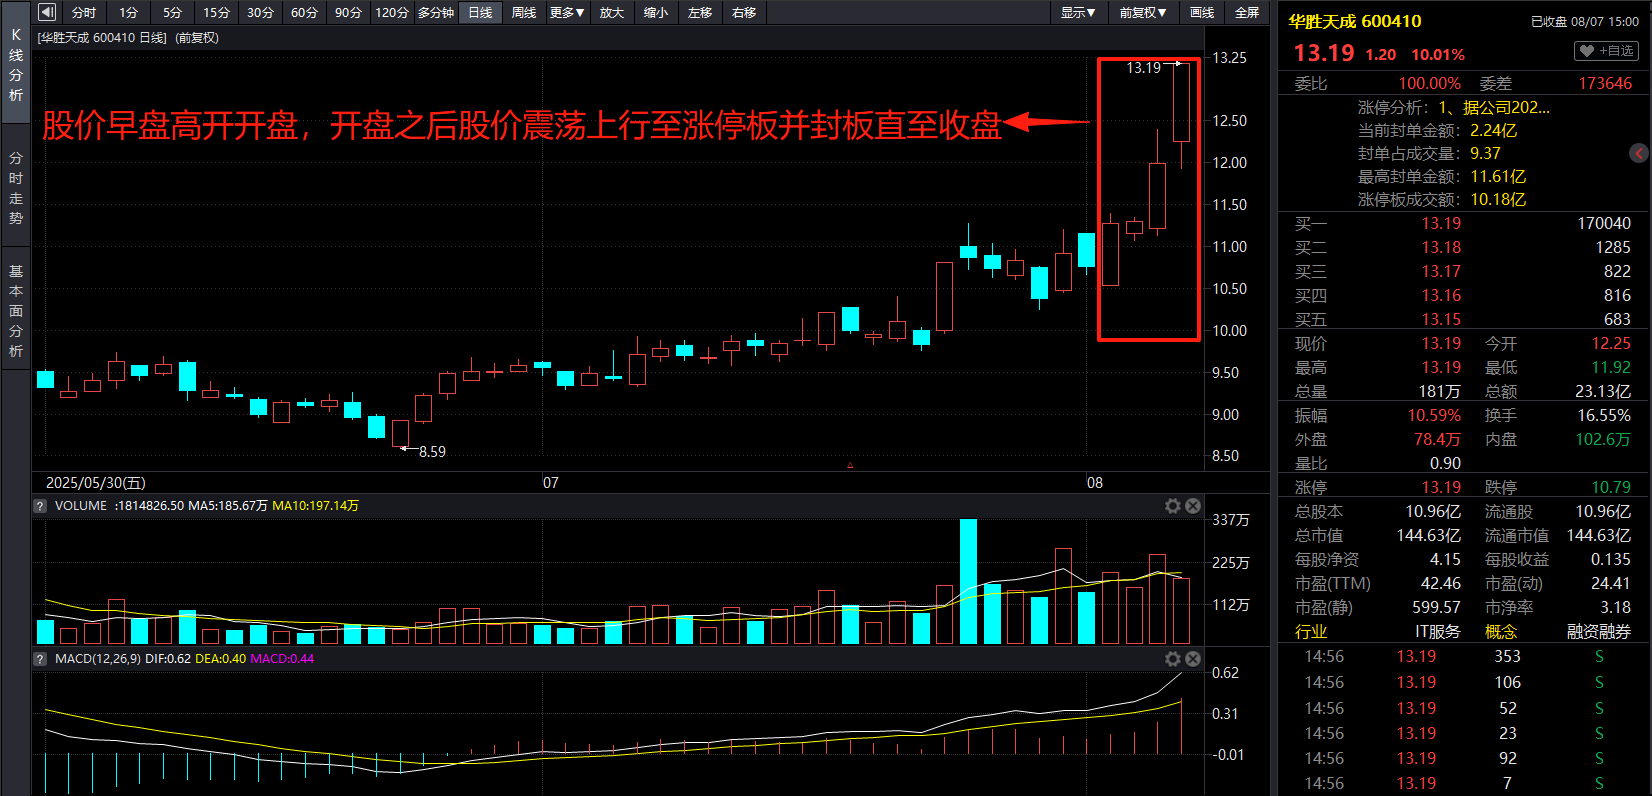Add stock to watchlist with +自选
The height and width of the screenshot is (796, 1652).
(x=1606, y=51)
